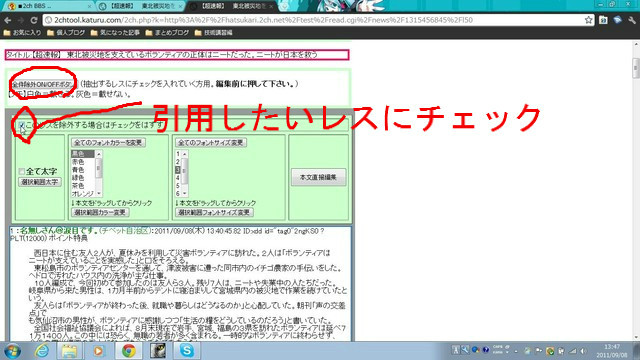Viewport: 640px width, 360px height.
Task: Click the browser address bar URL
Action: pyautogui.click(x=263, y=20)
